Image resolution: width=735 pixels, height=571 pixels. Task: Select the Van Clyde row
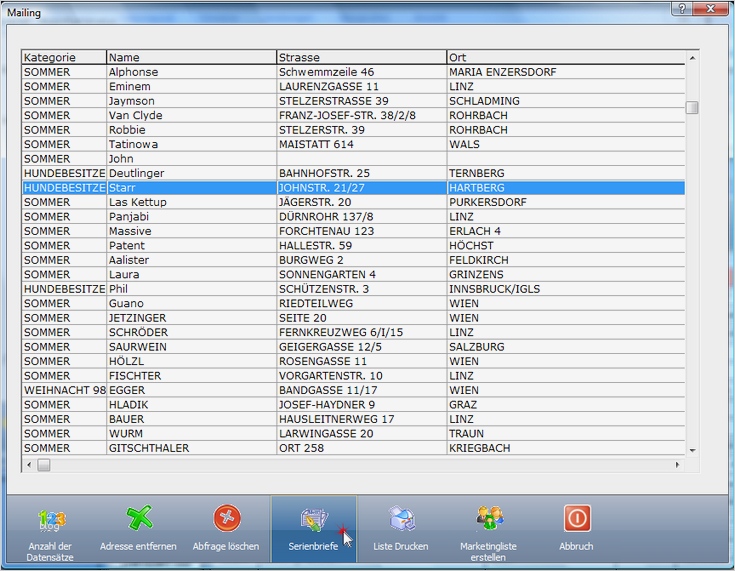click(x=353, y=116)
